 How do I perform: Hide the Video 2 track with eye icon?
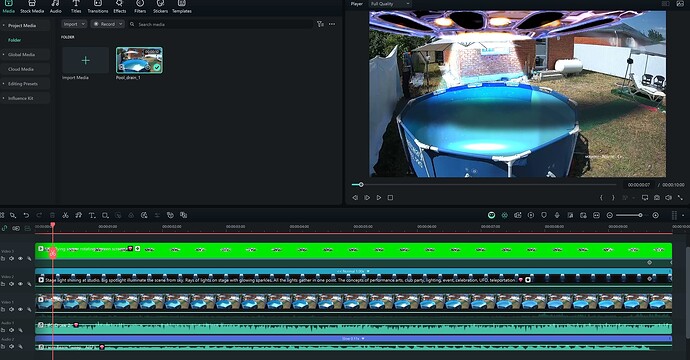pos(20,284)
